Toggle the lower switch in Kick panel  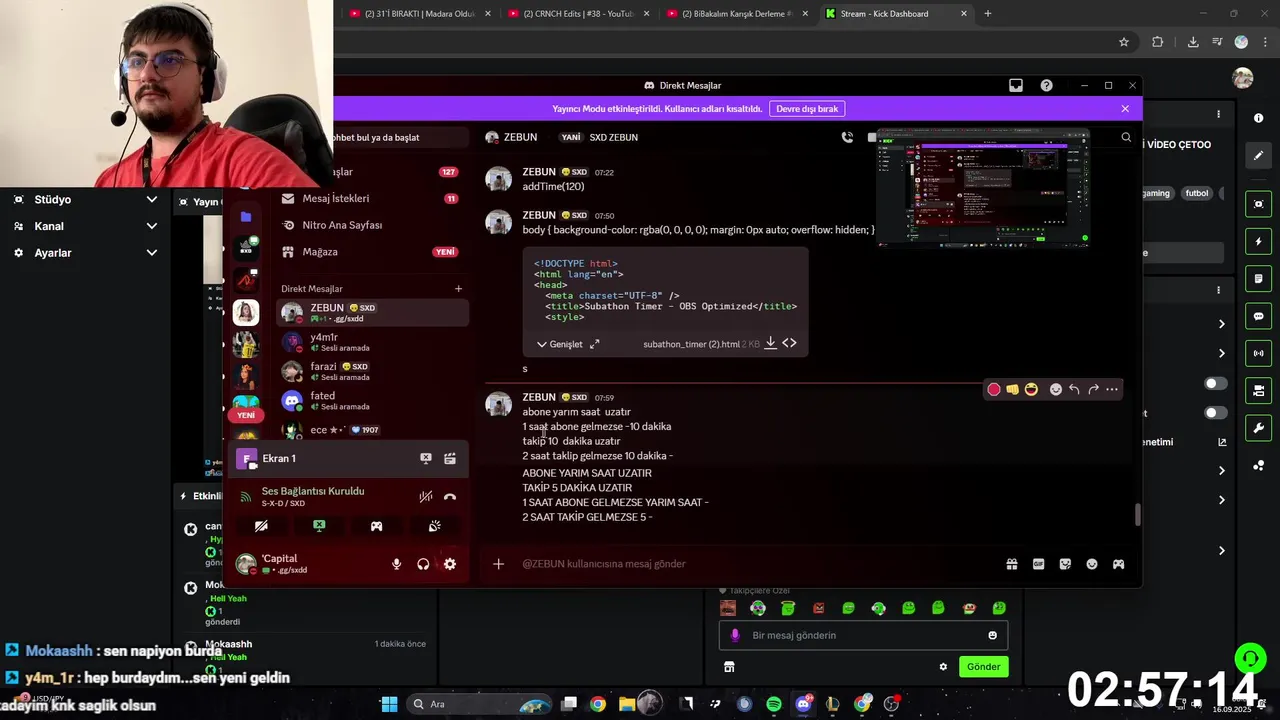(x=1216, y=413)
